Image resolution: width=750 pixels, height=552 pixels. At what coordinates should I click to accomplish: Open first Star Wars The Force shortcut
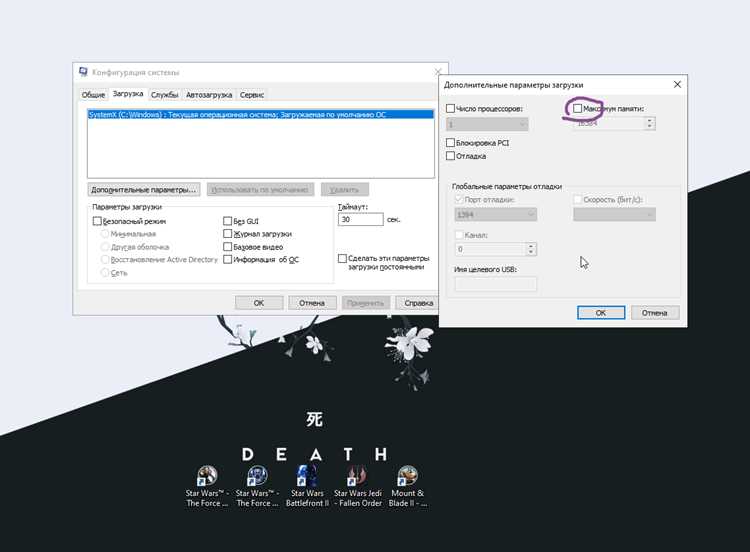(207, 486)
